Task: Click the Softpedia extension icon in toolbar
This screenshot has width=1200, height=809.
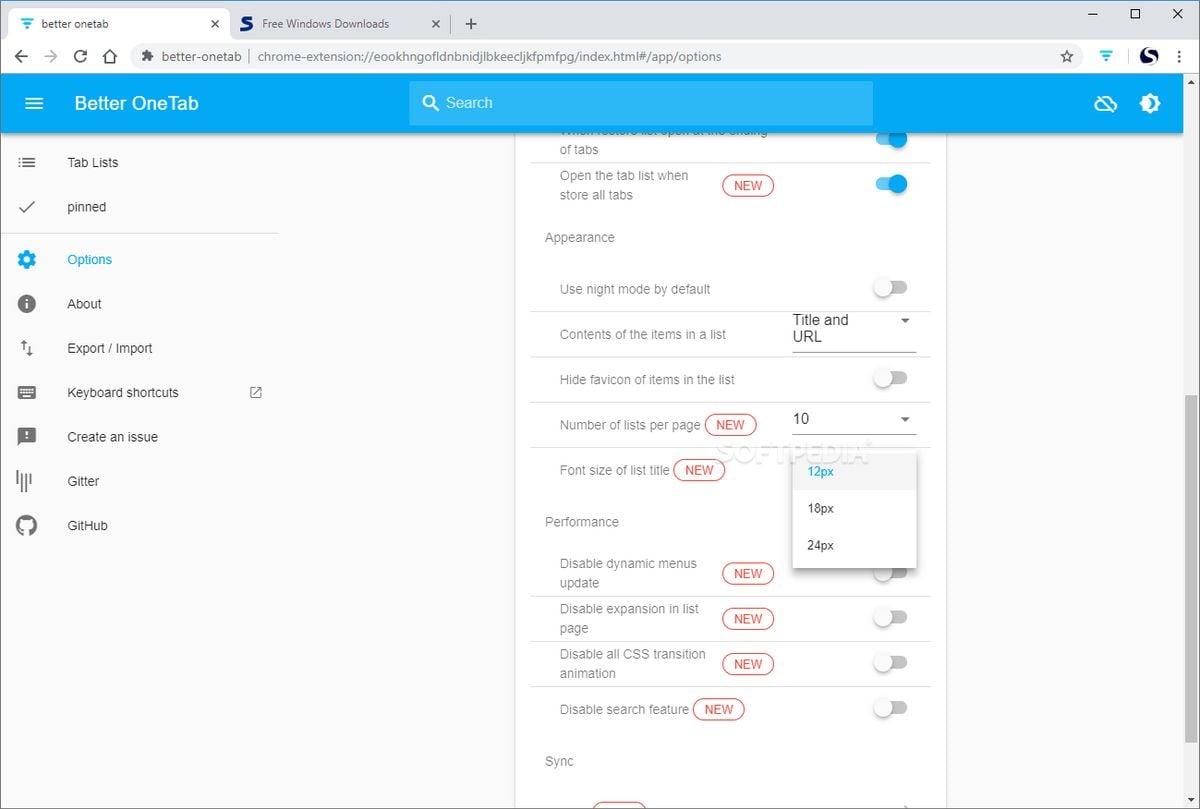Action: pyautogui.click(x=1149, y=56)
